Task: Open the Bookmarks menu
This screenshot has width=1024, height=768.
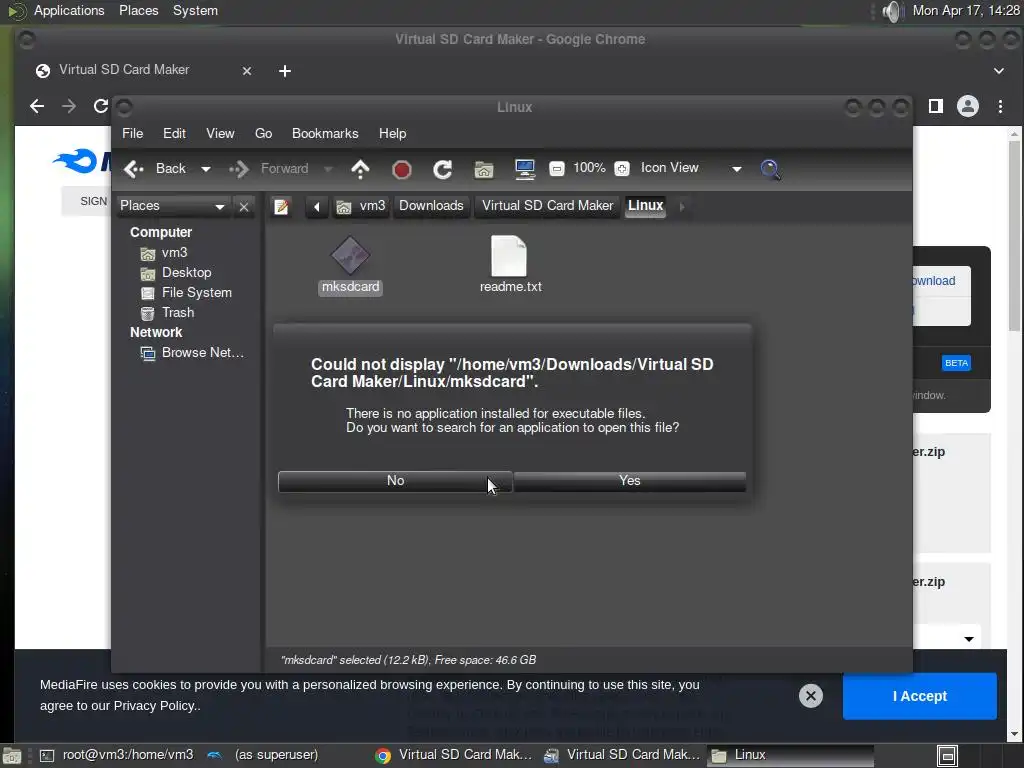Action: 325,133
